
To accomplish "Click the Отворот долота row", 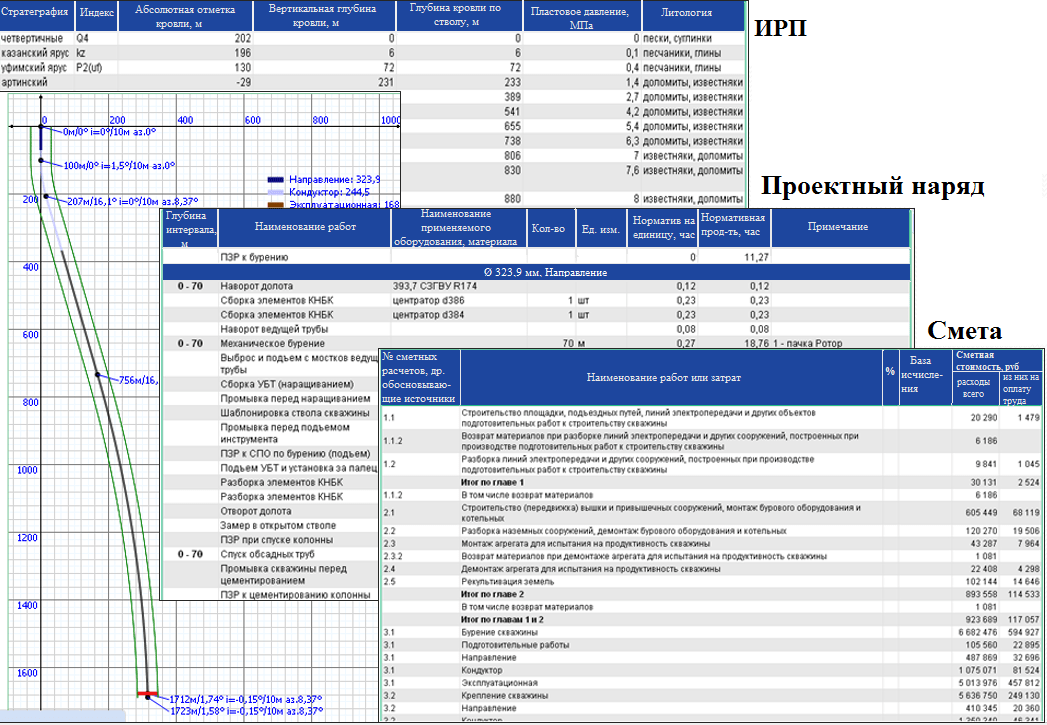I will [x=271, y=511].
